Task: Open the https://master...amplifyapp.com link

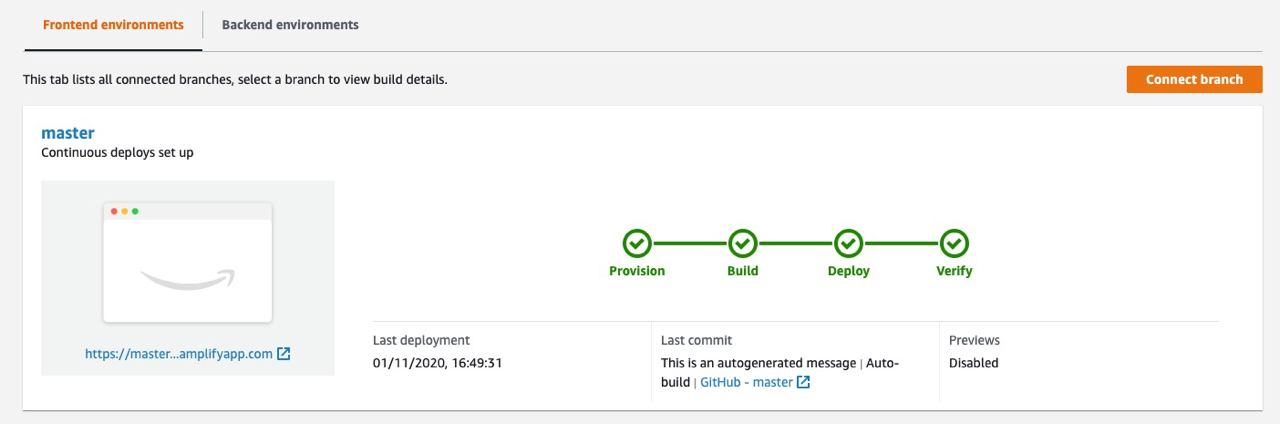Action: [x=178, y=354]
